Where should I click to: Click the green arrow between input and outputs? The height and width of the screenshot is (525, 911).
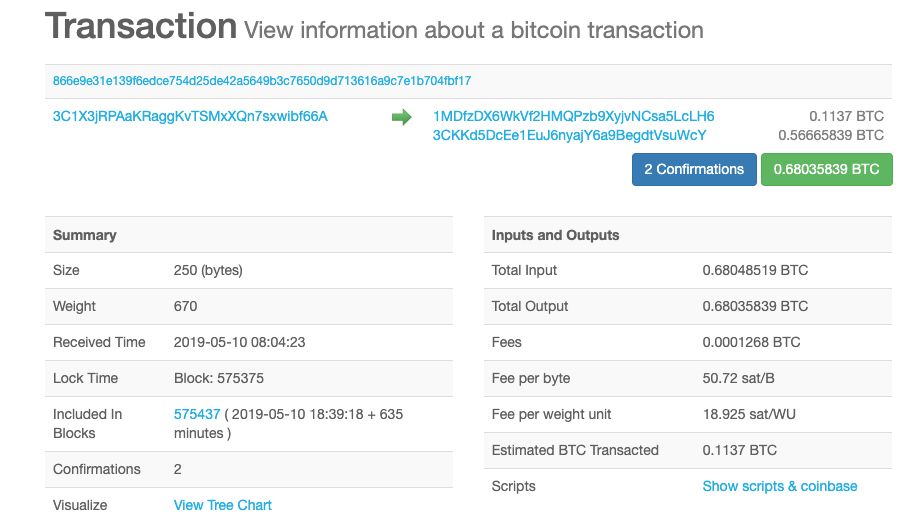(x=401, y=117)
